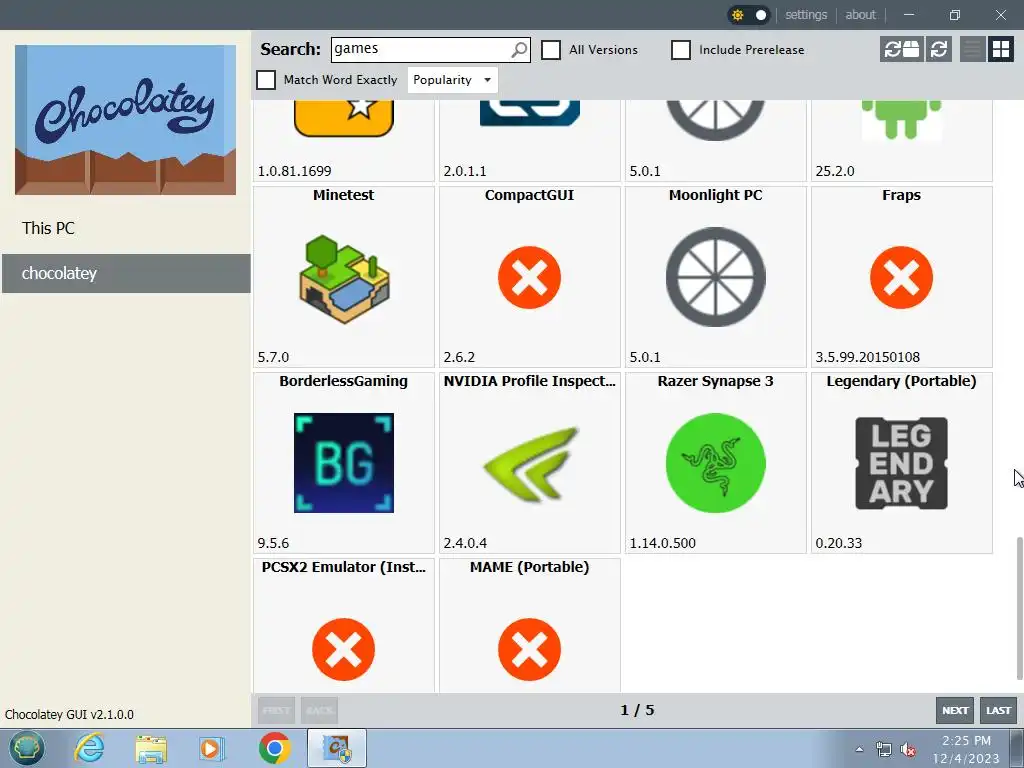Image resolution: width=1024 pixels, height=768 pixels.
Task: Click the Legendary (Portable) title text
Action: [901, 381]
